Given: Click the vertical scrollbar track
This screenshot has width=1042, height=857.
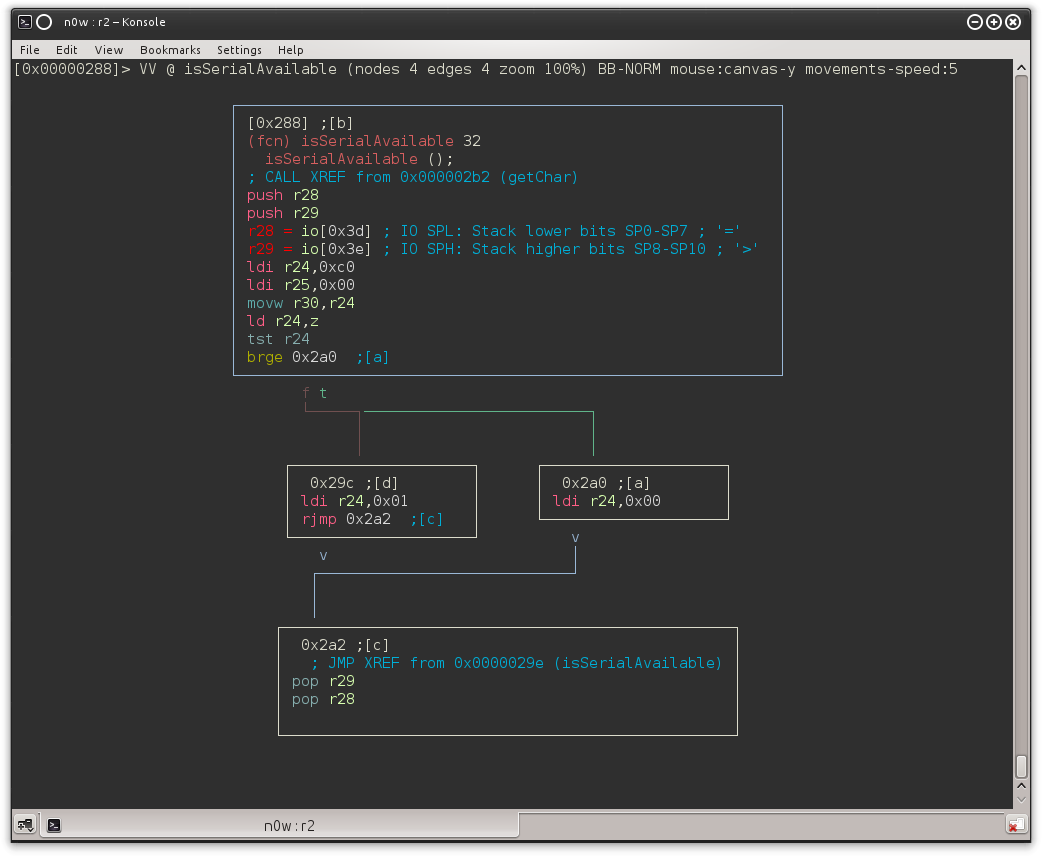Looking at the screenshot, I should pyautogui.click(x=1022, y=400).
